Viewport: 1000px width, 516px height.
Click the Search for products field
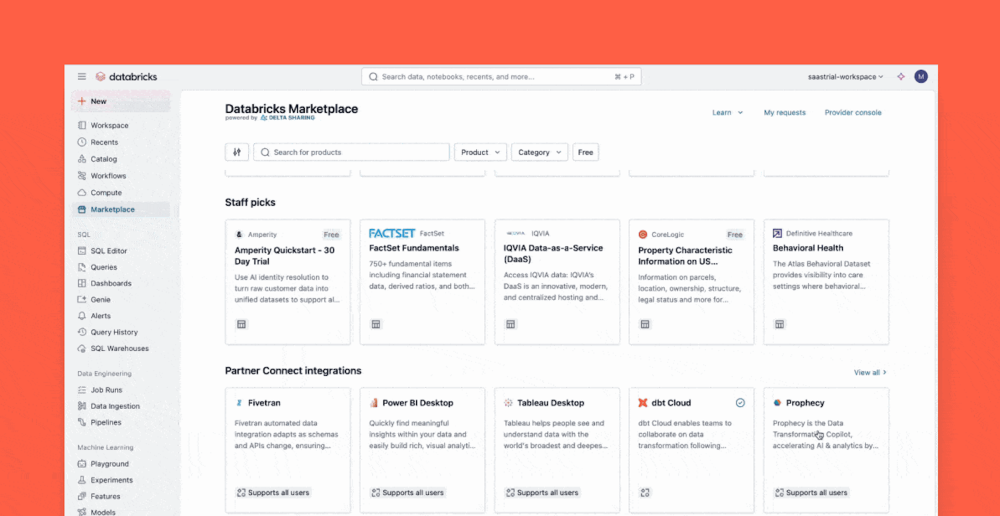tap(351, 152)
